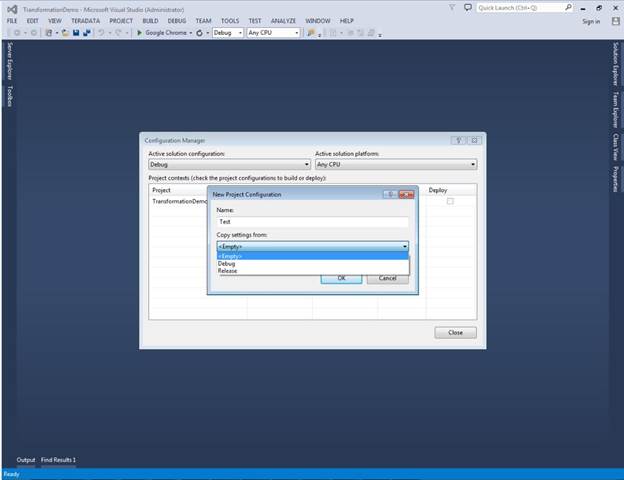Click New Project Configuration help icon

[x=390, y=194]
